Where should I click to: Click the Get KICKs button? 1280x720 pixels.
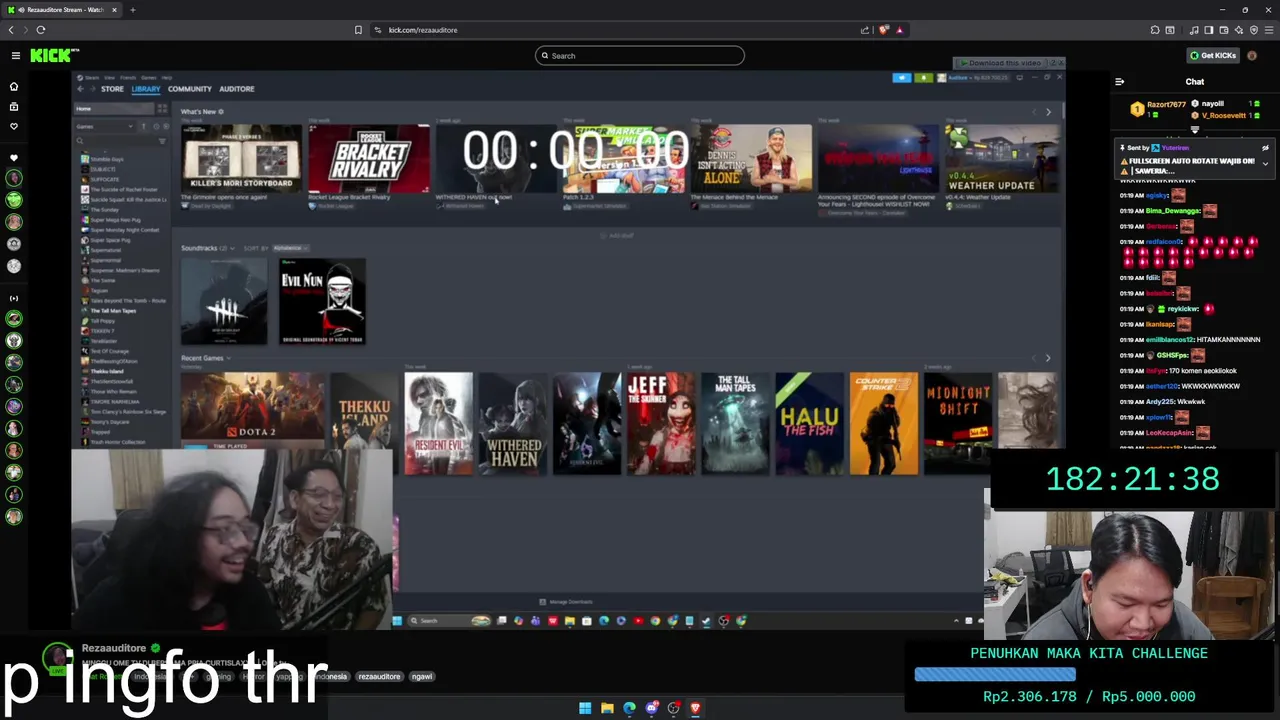click(x=1213, y=55)
